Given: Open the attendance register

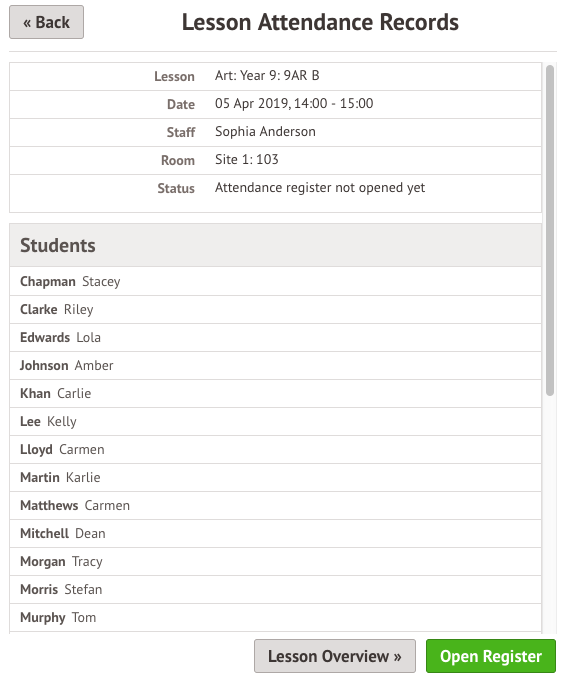Looking at the screenshot, I should pos(491,656).
